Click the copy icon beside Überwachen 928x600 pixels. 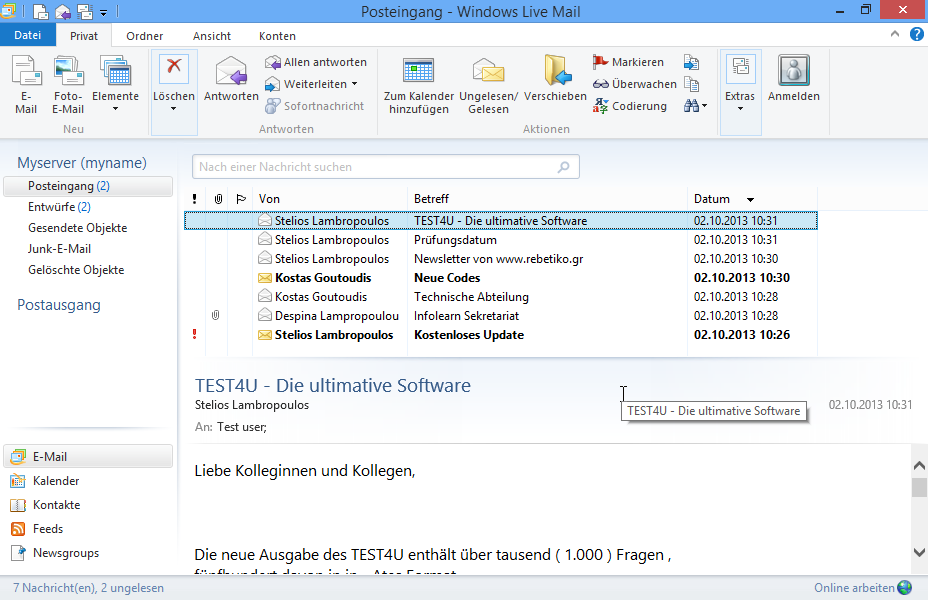coord(691,84)
